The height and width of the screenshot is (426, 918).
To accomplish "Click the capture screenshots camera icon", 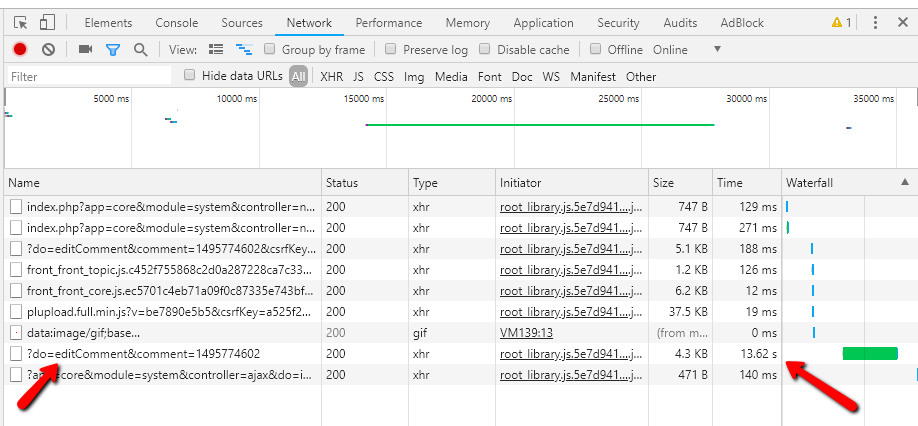I will point(85,49).
